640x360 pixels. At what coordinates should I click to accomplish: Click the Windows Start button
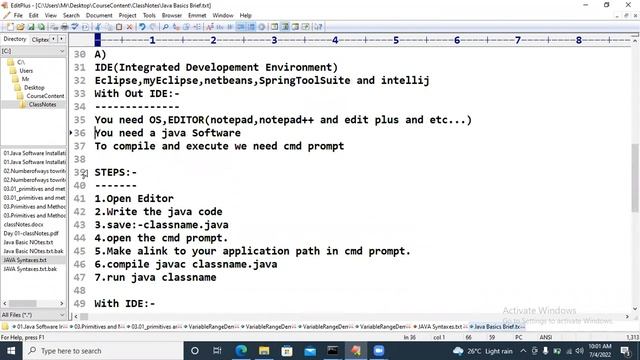[11, 351]
